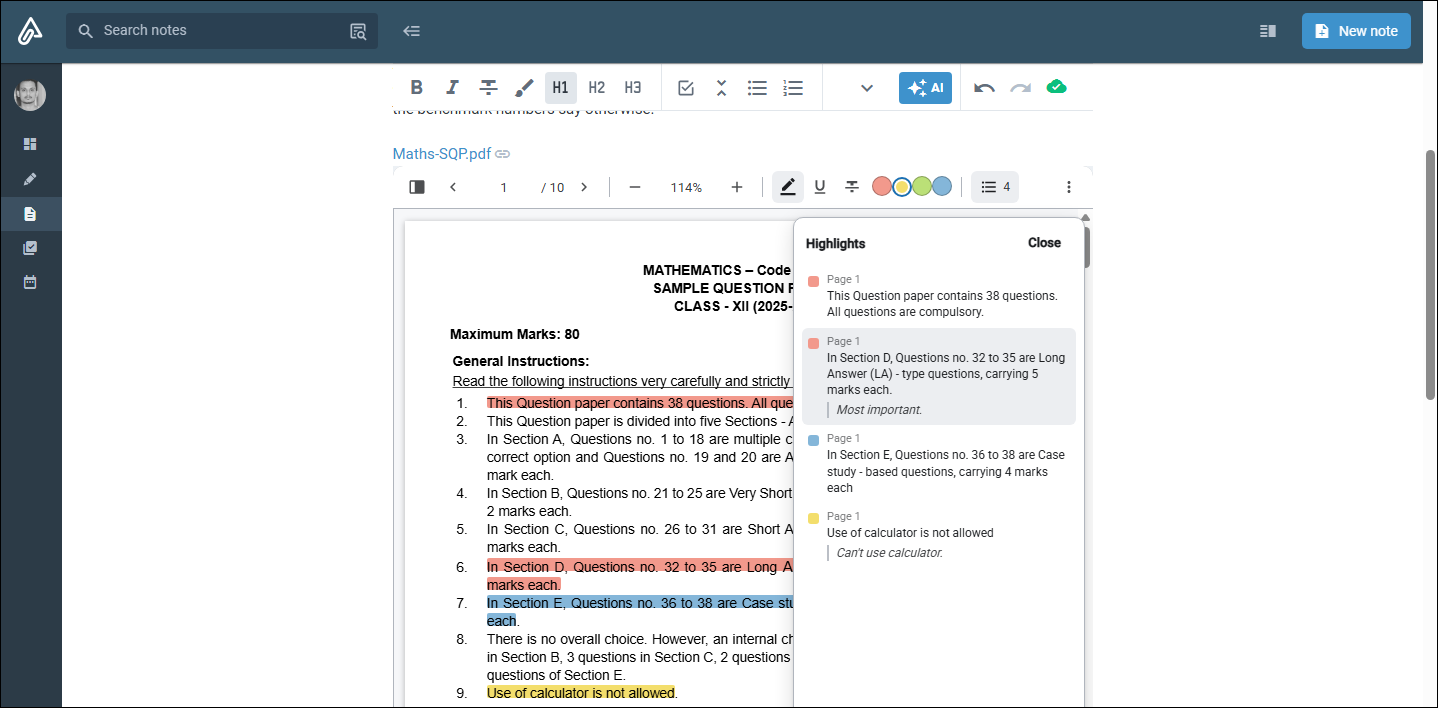The width and height of the screenshot is (1438, 708).
Task: Apply H3 heading style
Action: [633, 88]
